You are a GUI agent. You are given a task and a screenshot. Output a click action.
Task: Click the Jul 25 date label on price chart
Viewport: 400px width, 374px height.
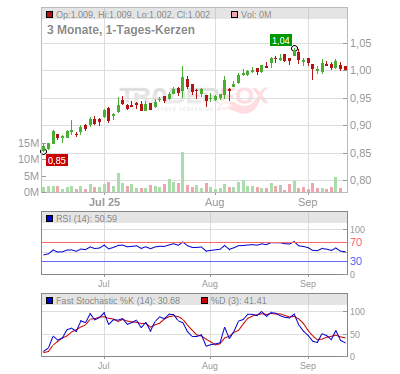pos(105,202)
